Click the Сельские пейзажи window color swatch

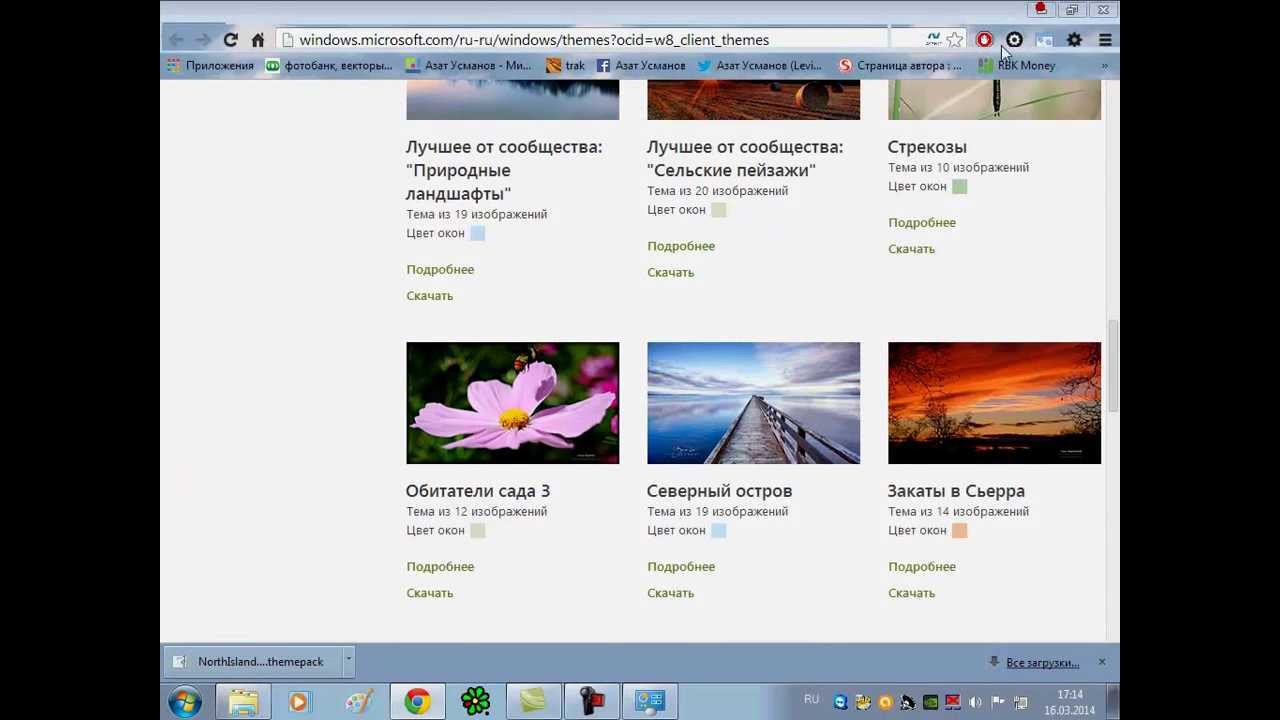(x=719, y=210)
